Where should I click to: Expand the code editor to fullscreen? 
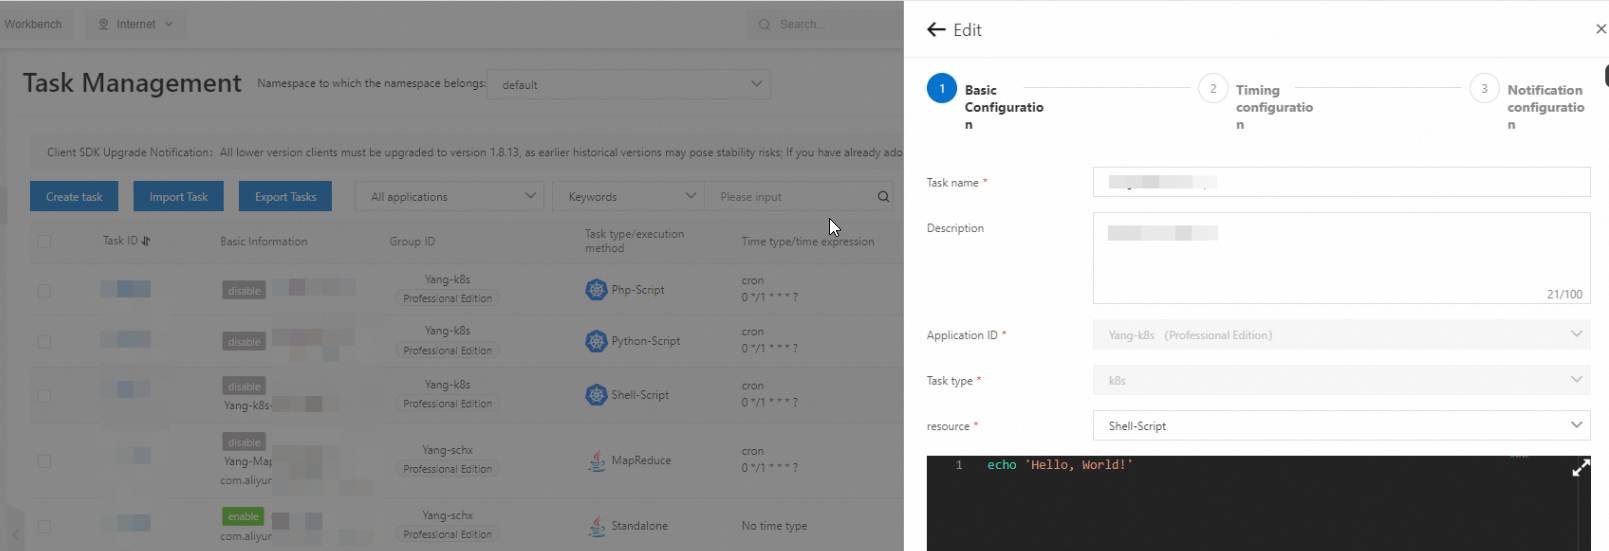(x=1580, y=468)
